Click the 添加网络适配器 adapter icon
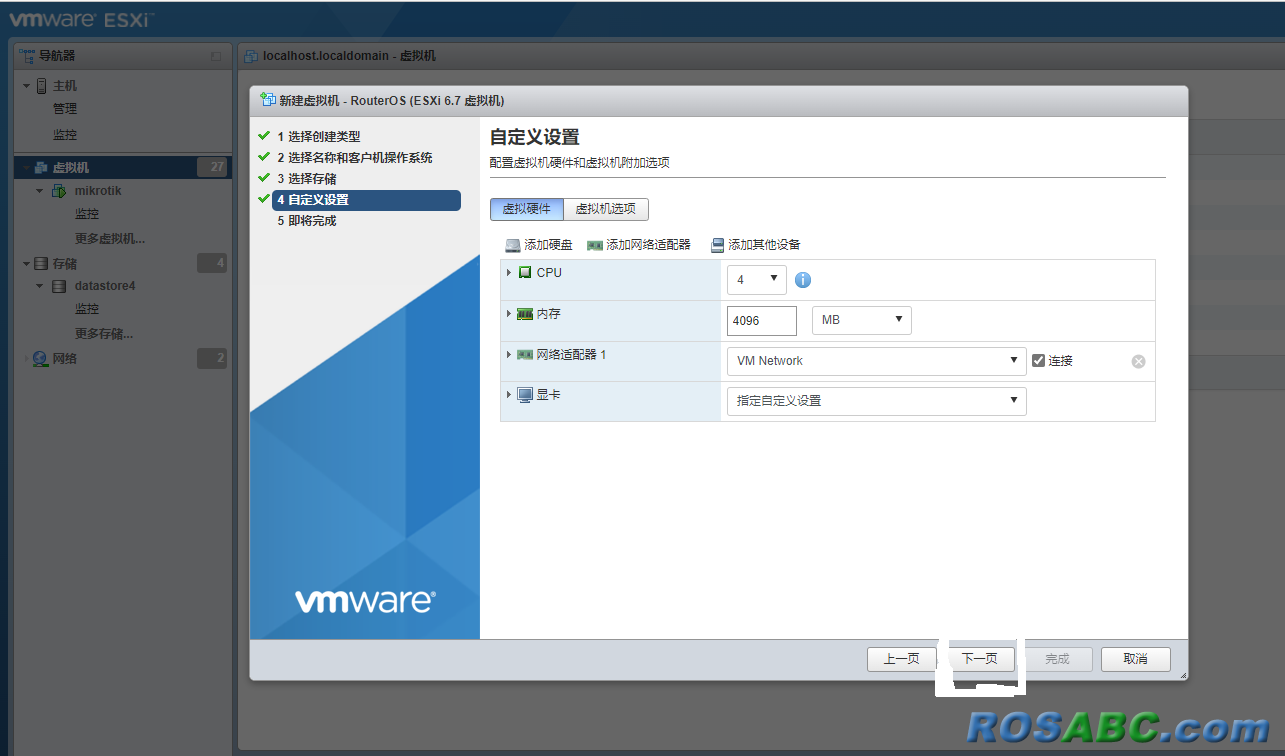This screenshot has width=1285, height=756. point(595,245)
